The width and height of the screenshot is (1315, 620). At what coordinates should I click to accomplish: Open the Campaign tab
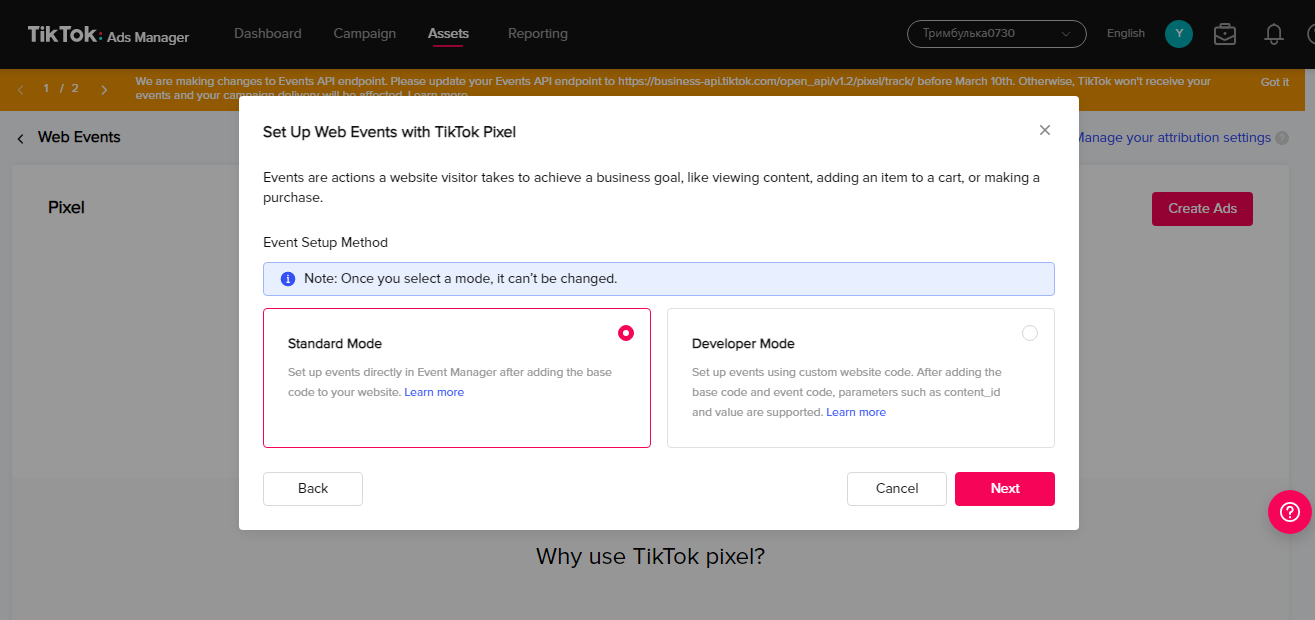(365, 34)
